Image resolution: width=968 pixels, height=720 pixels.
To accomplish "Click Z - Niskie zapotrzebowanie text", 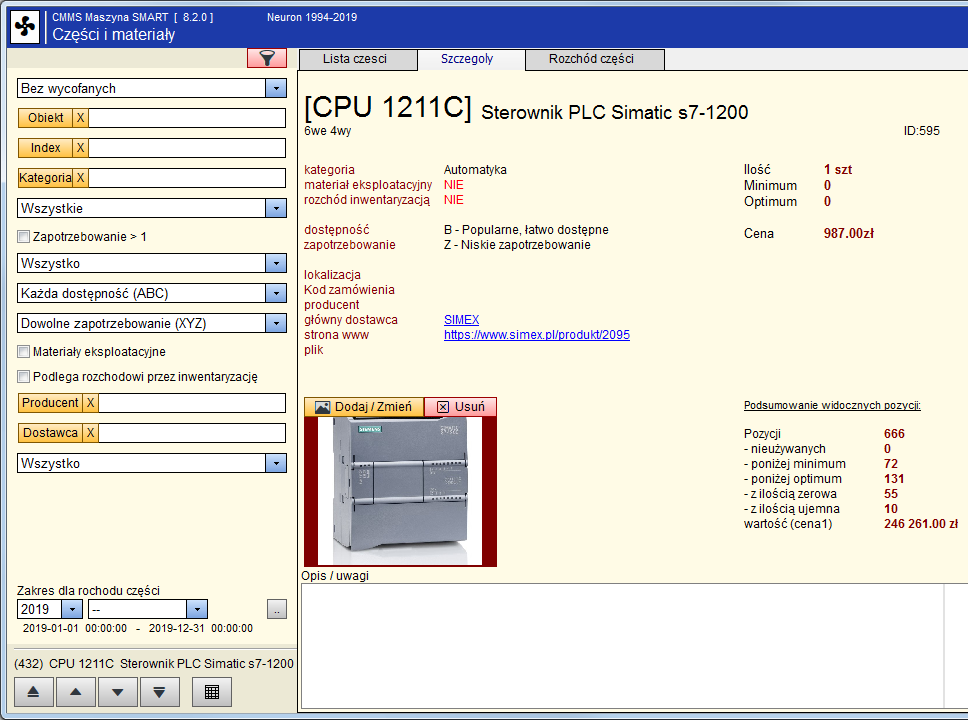I will (x=517, y=245).
